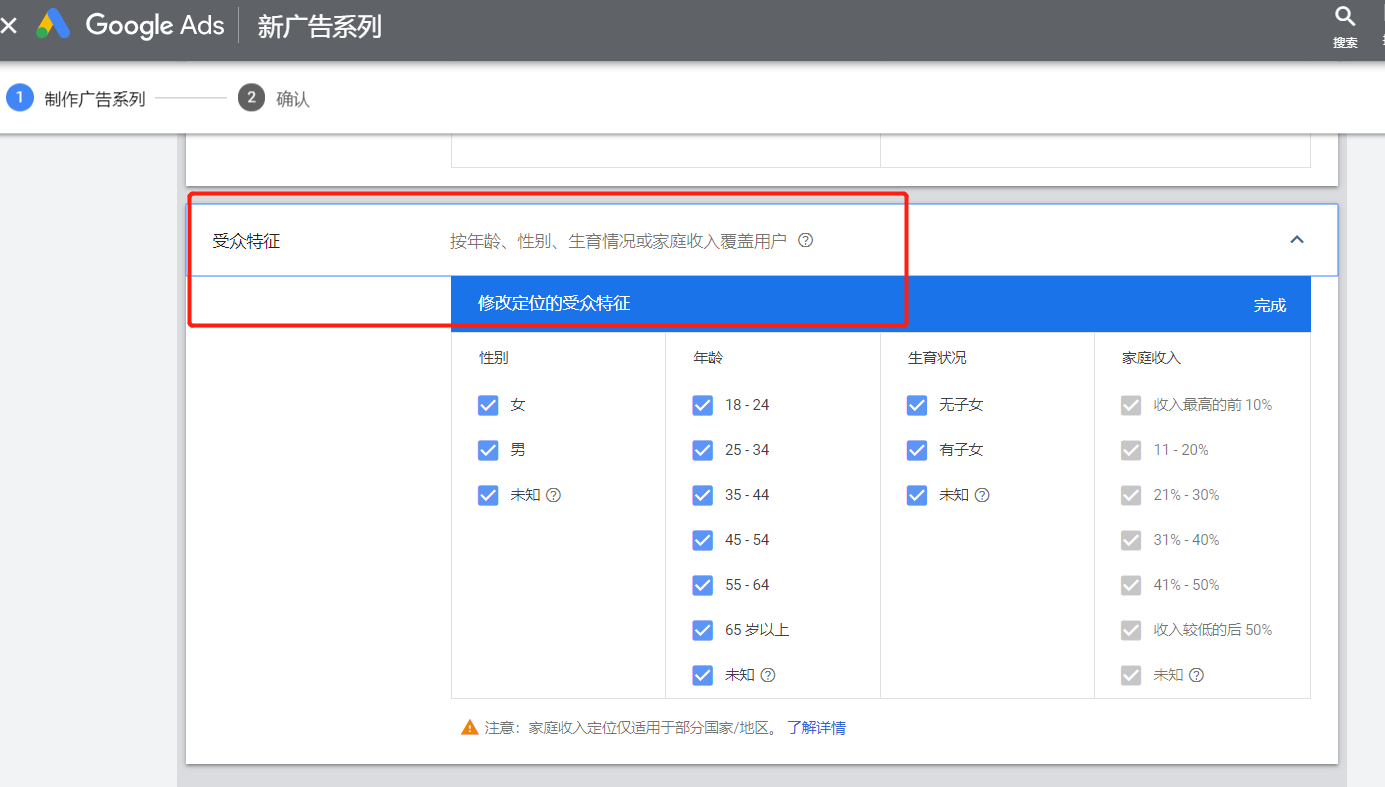Toggle the 收入最高的前 10% checkbox

(1131, 405)
